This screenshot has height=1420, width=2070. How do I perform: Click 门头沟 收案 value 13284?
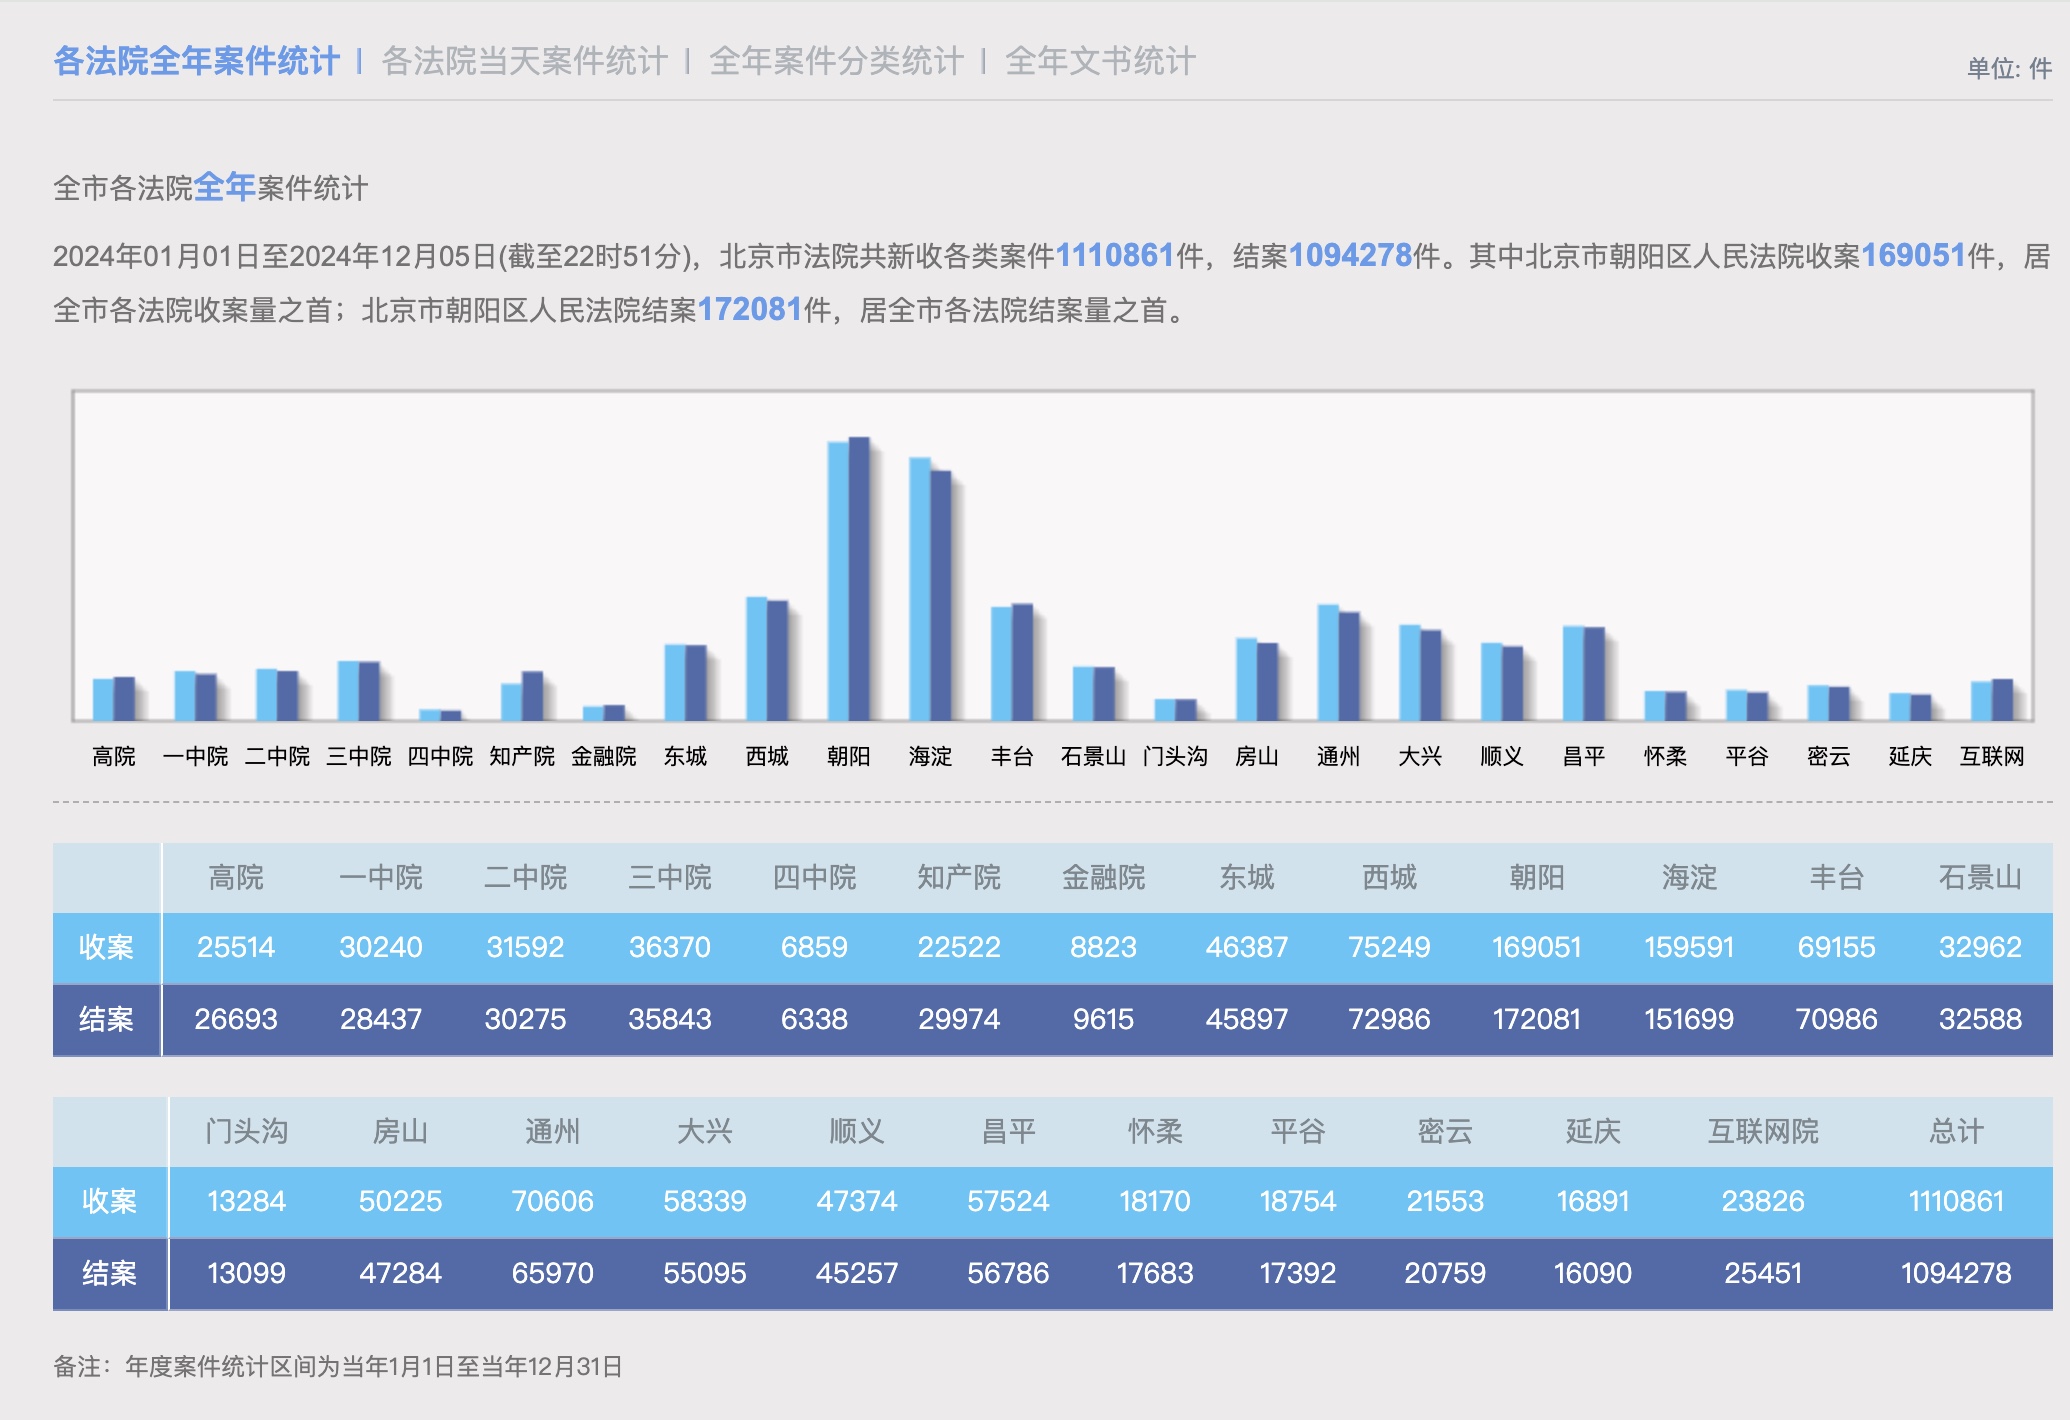click(246, 1201)
